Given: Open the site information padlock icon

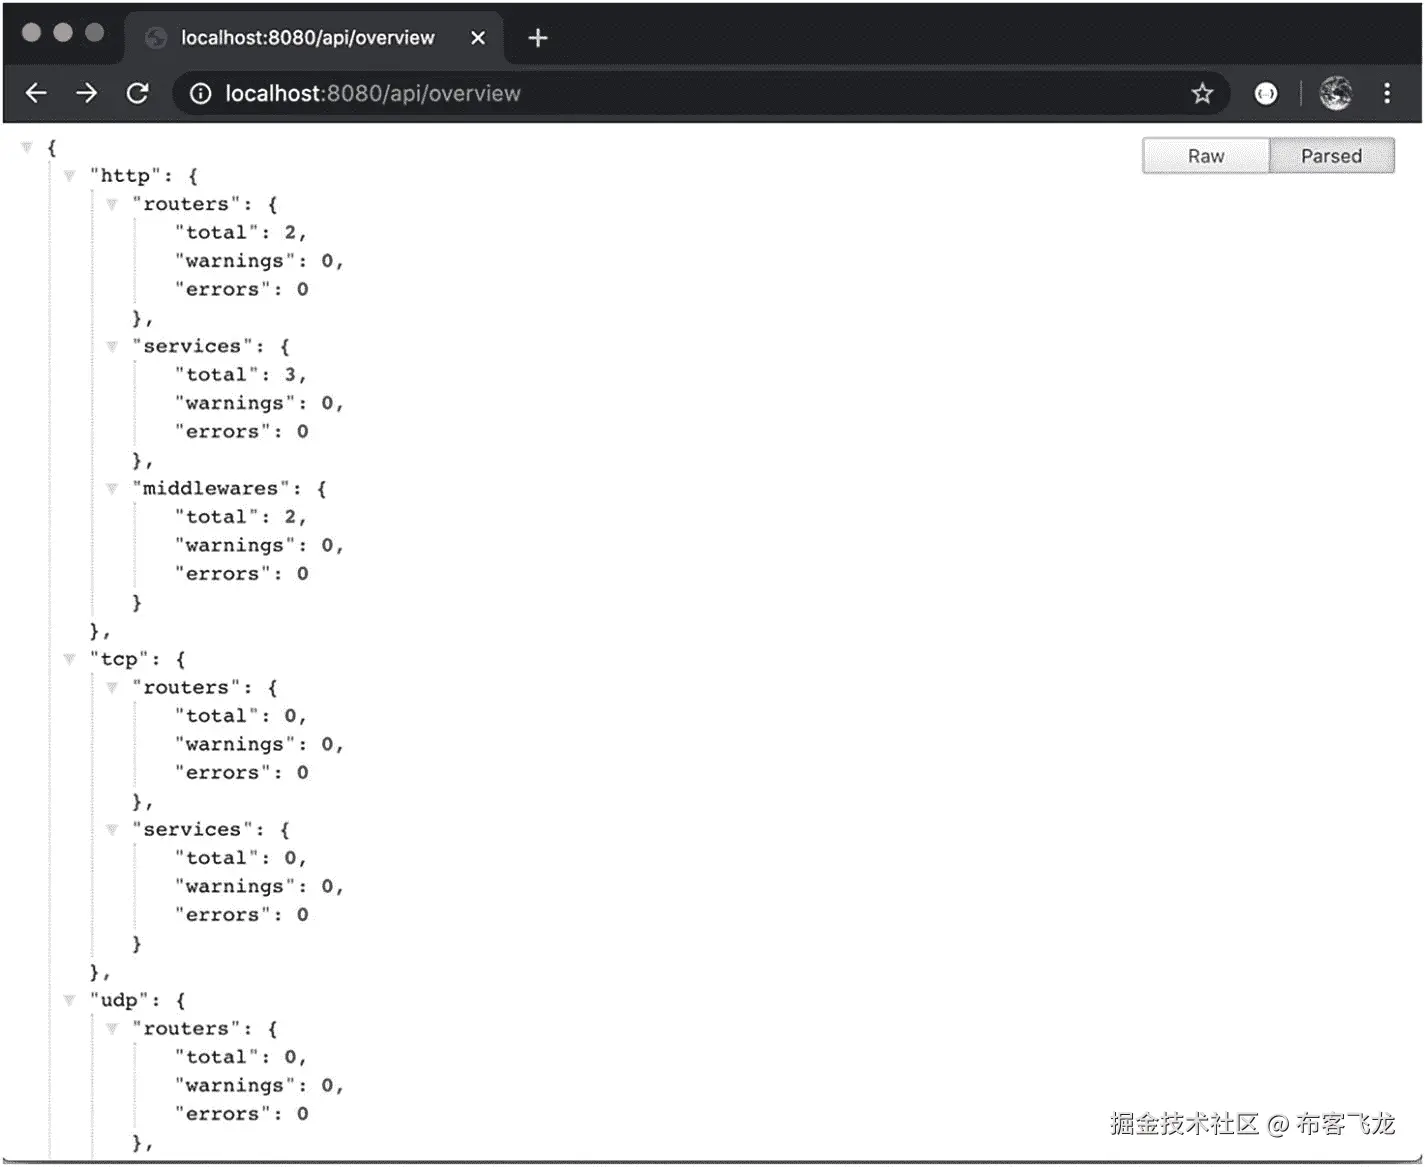Looking at the screenshot, I should click(201, 93).
